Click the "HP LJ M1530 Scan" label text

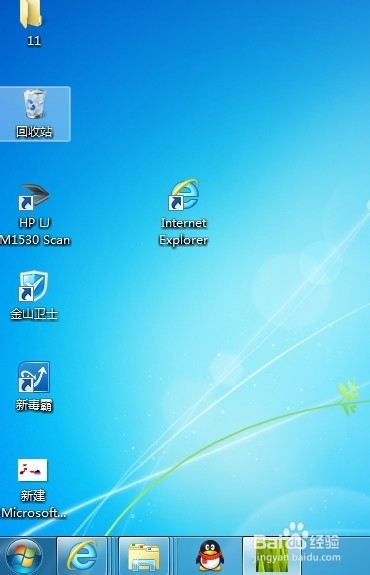point(35,231)
